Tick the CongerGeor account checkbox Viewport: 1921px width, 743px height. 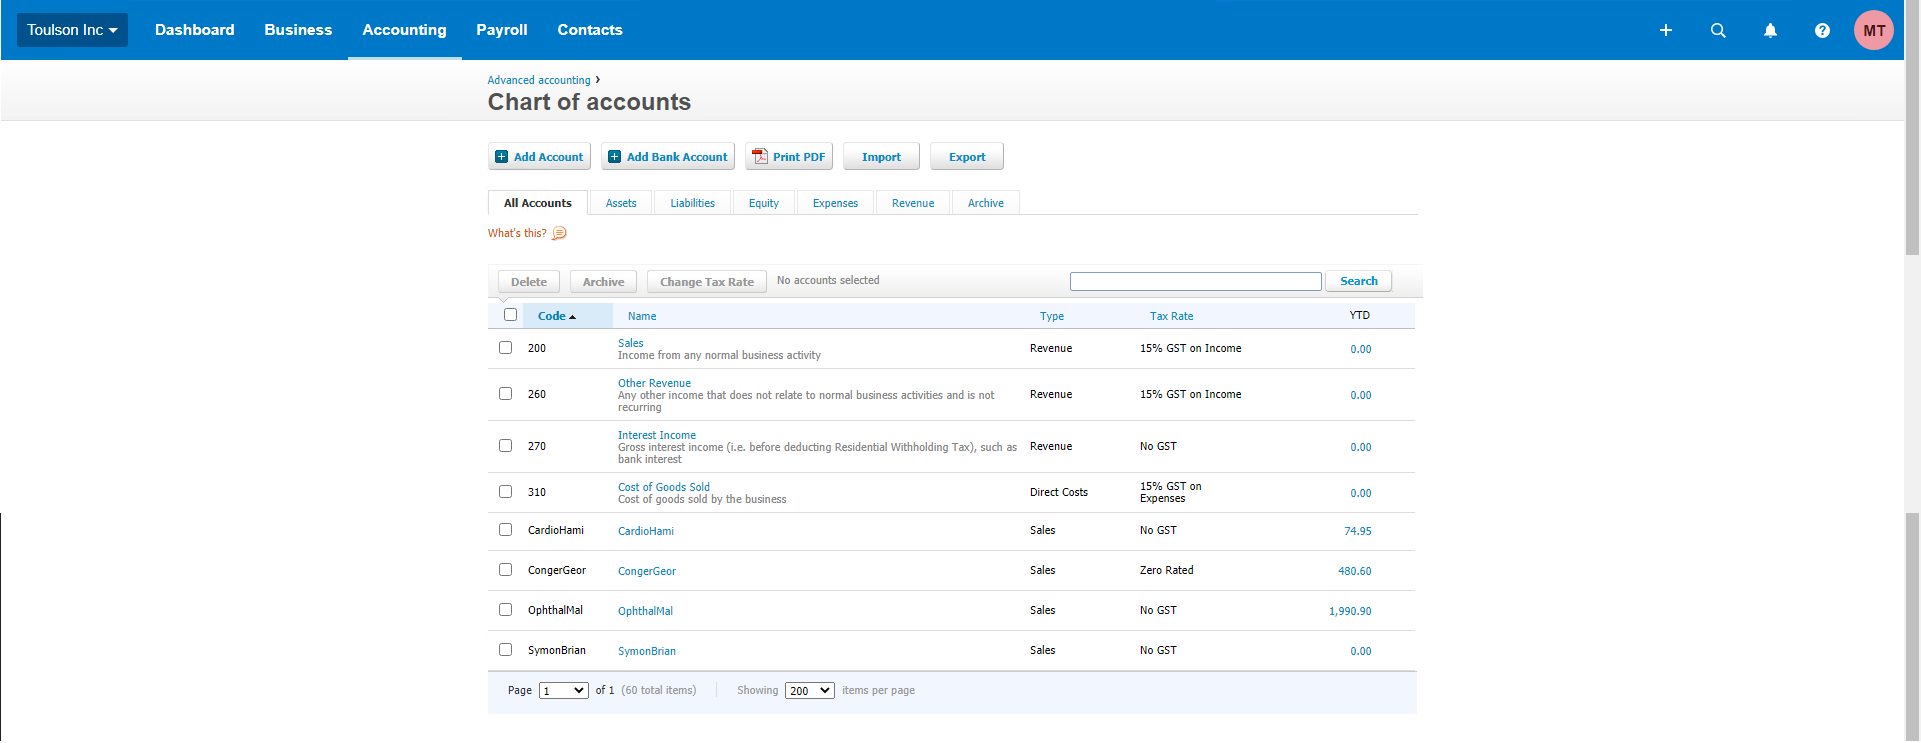click(505, 570)
